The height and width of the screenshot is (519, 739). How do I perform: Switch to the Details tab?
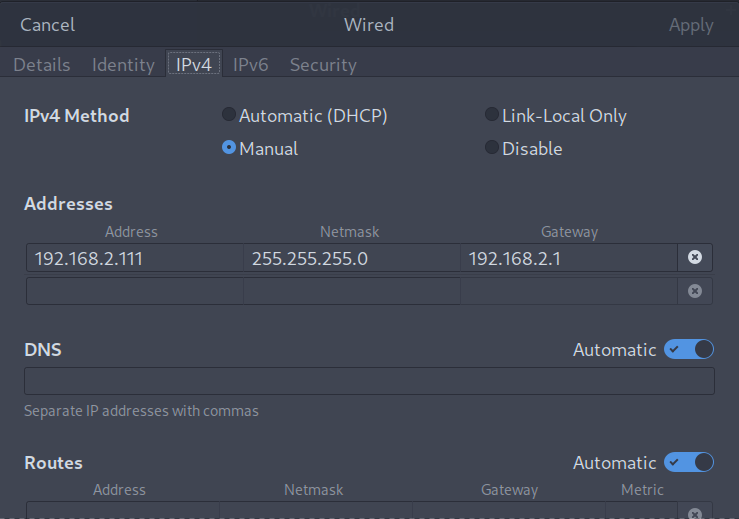[x=42, y=65]
